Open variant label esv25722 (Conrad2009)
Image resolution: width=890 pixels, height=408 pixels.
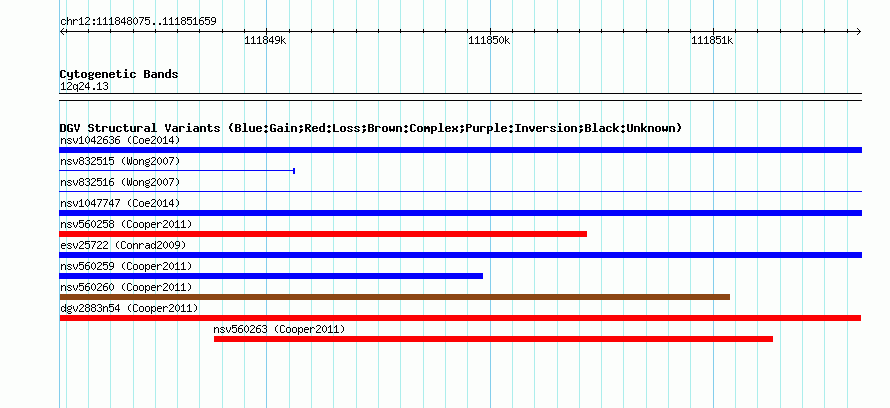123,245
